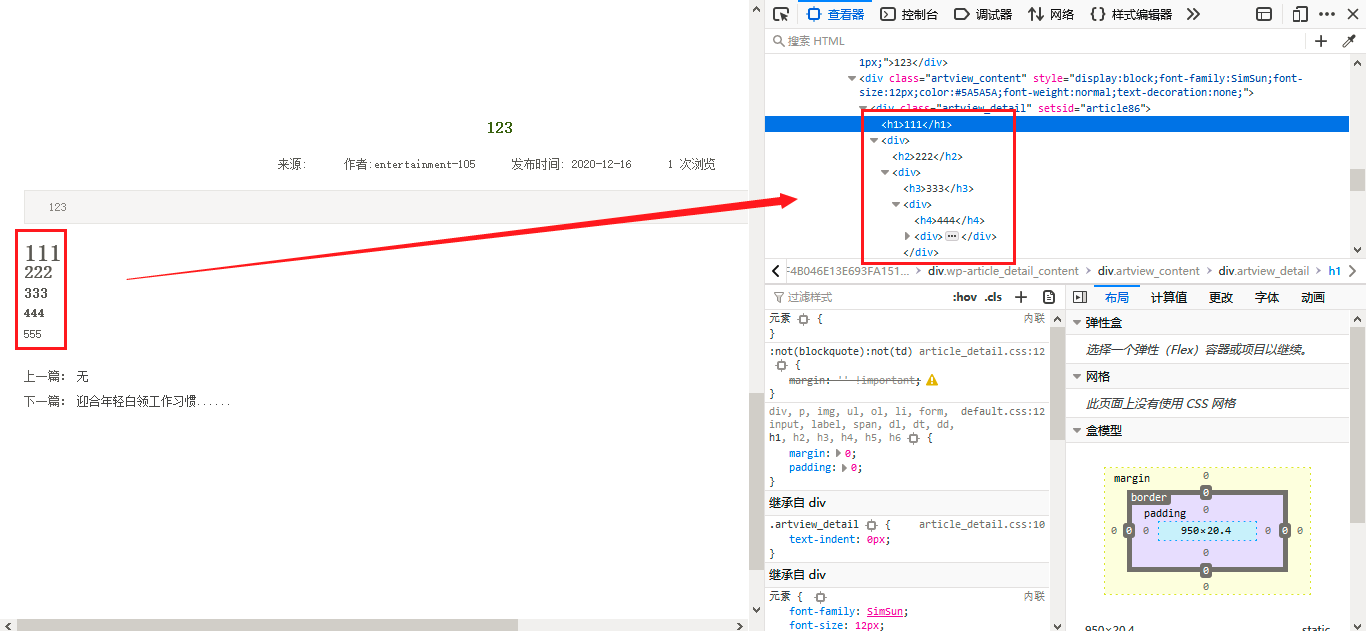
Task: Click the SimSun font-family value
Action: pos(883,611)
